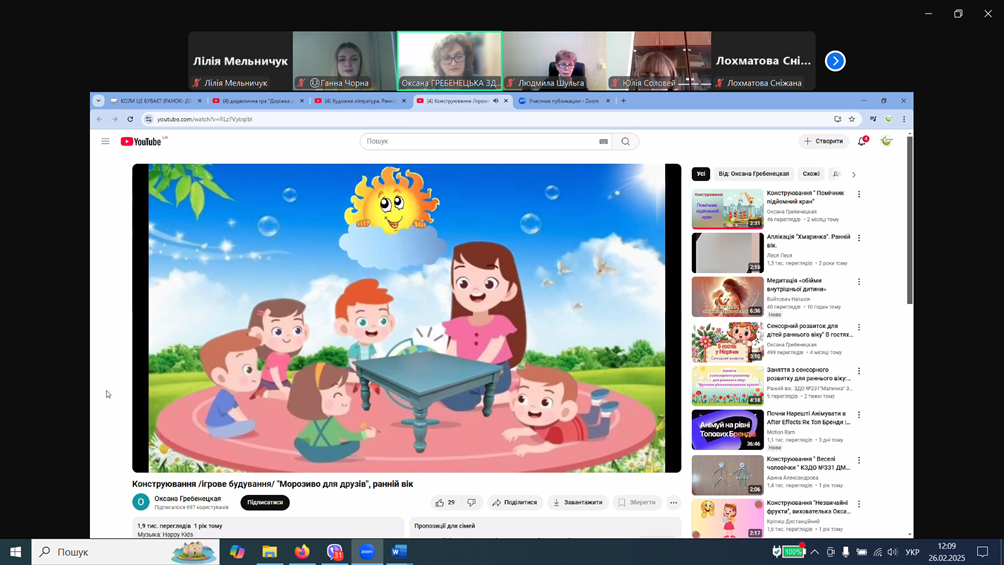Go forward in browser history
This screenshot has height=565, width=1004.
click(x=115, y=119)
